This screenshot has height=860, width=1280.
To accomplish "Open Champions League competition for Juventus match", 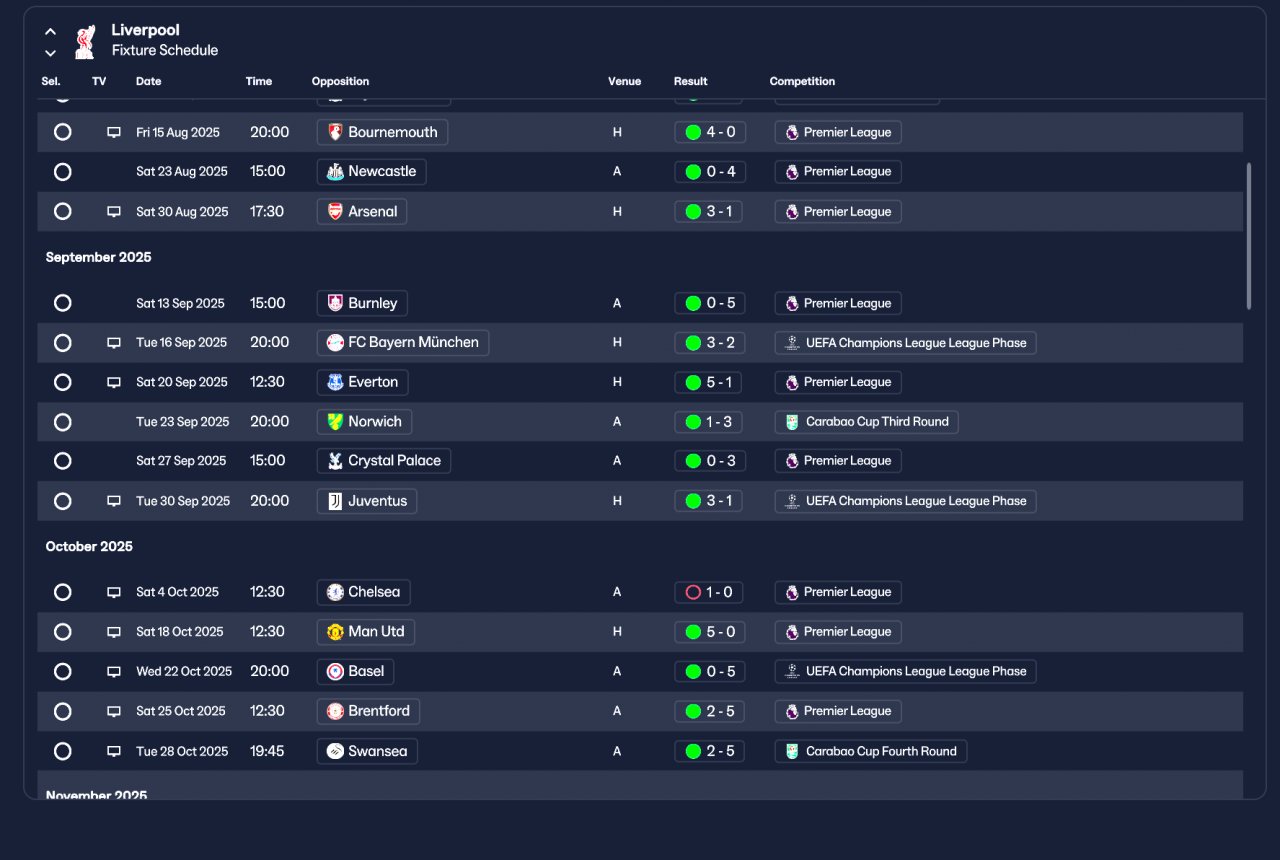I will (906, 501).
